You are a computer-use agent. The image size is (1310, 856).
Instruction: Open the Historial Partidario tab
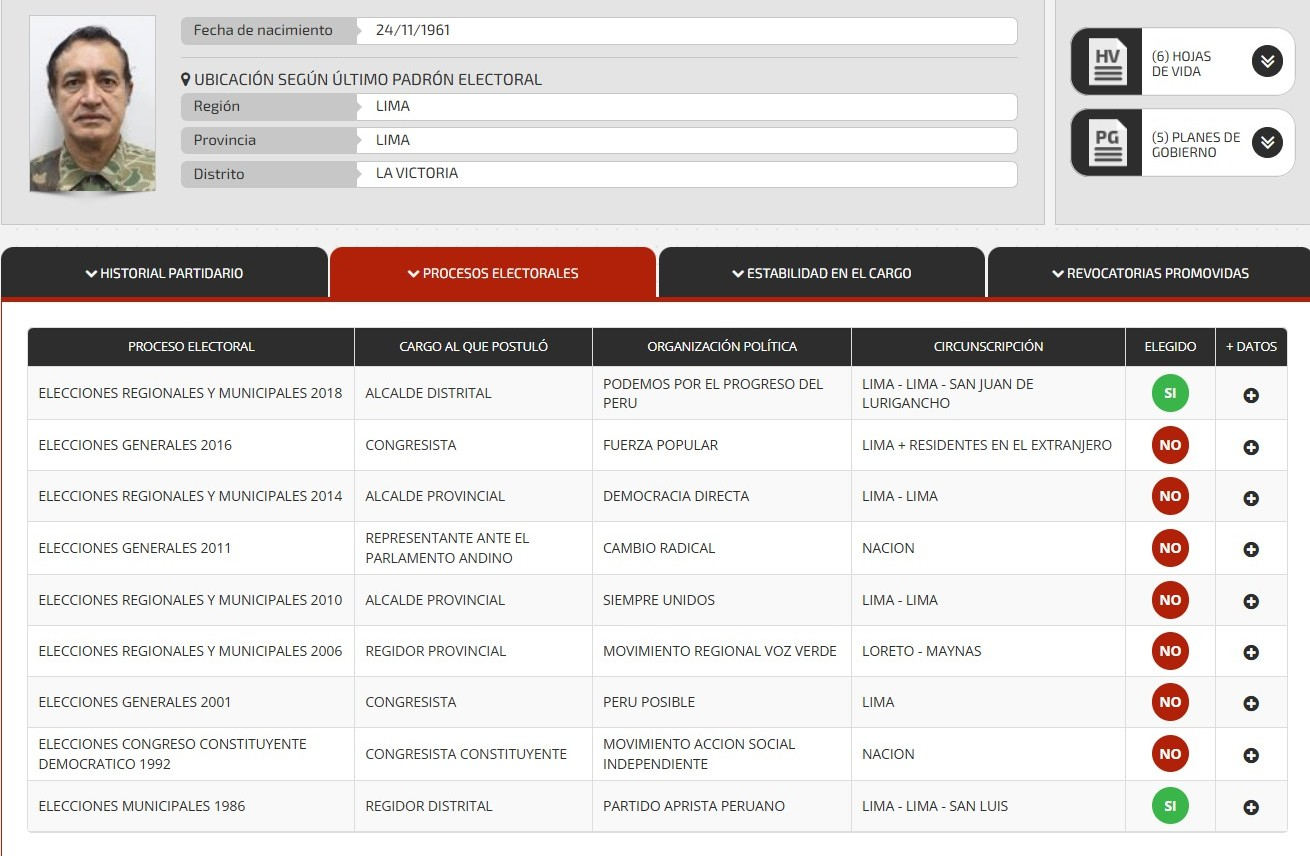[164, 273]
